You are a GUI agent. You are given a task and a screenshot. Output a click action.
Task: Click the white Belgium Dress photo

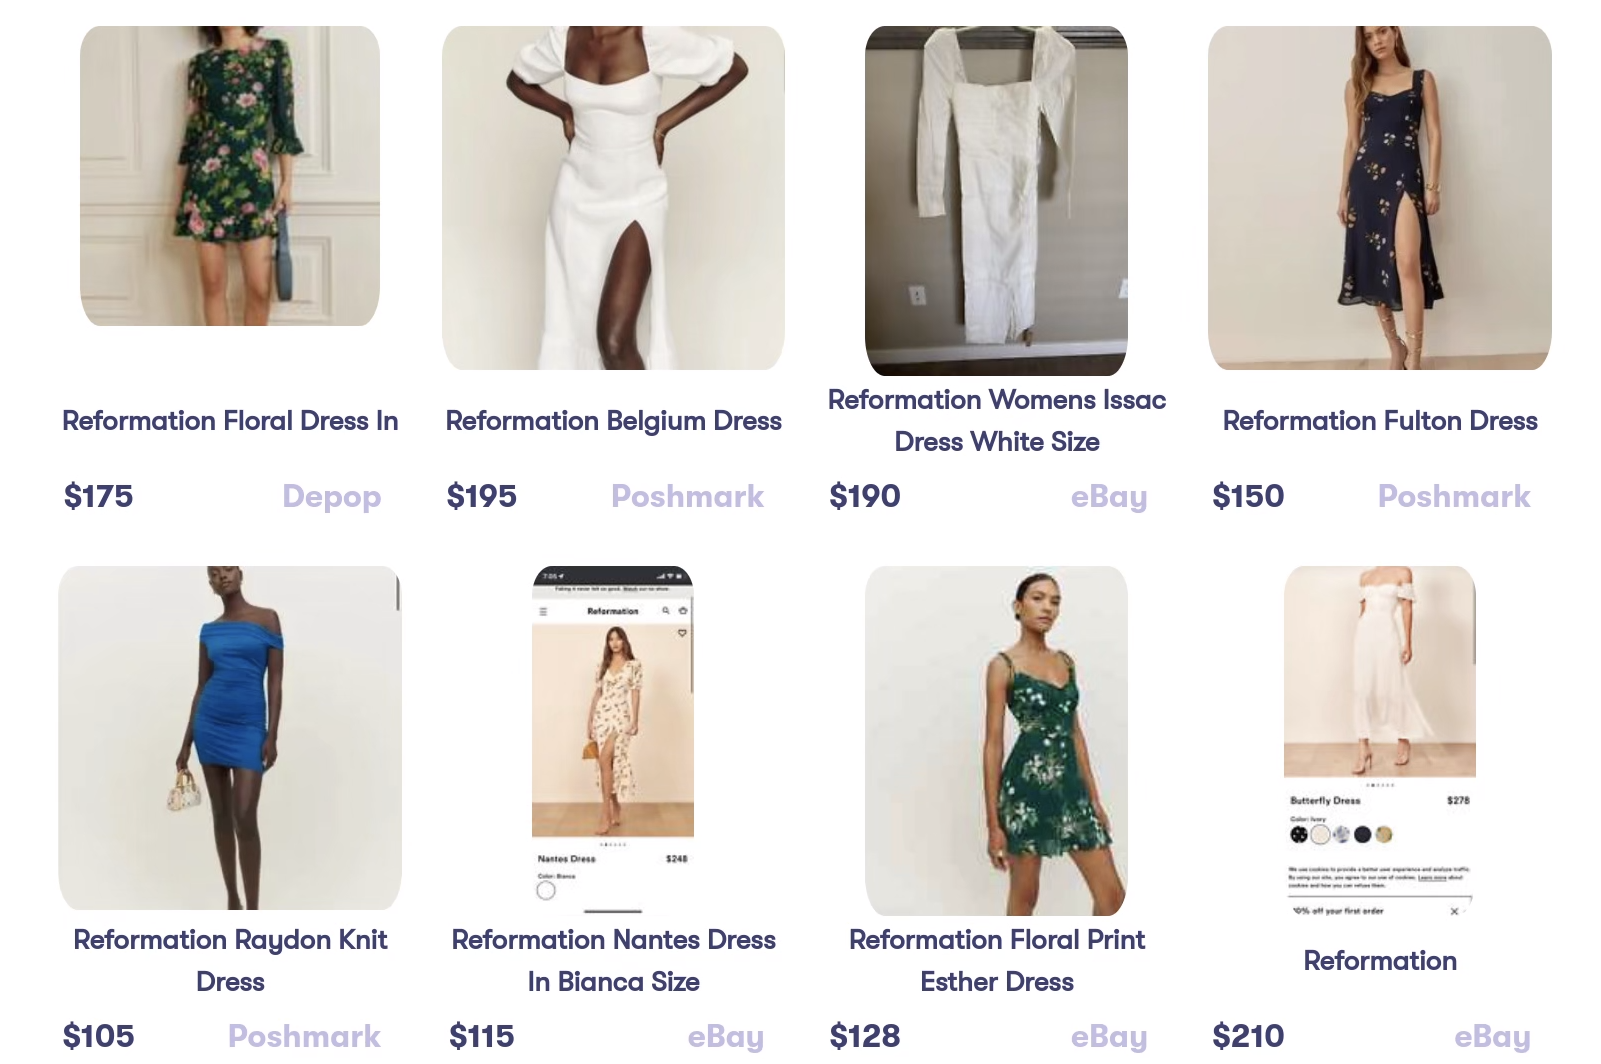tap(613, 195)
